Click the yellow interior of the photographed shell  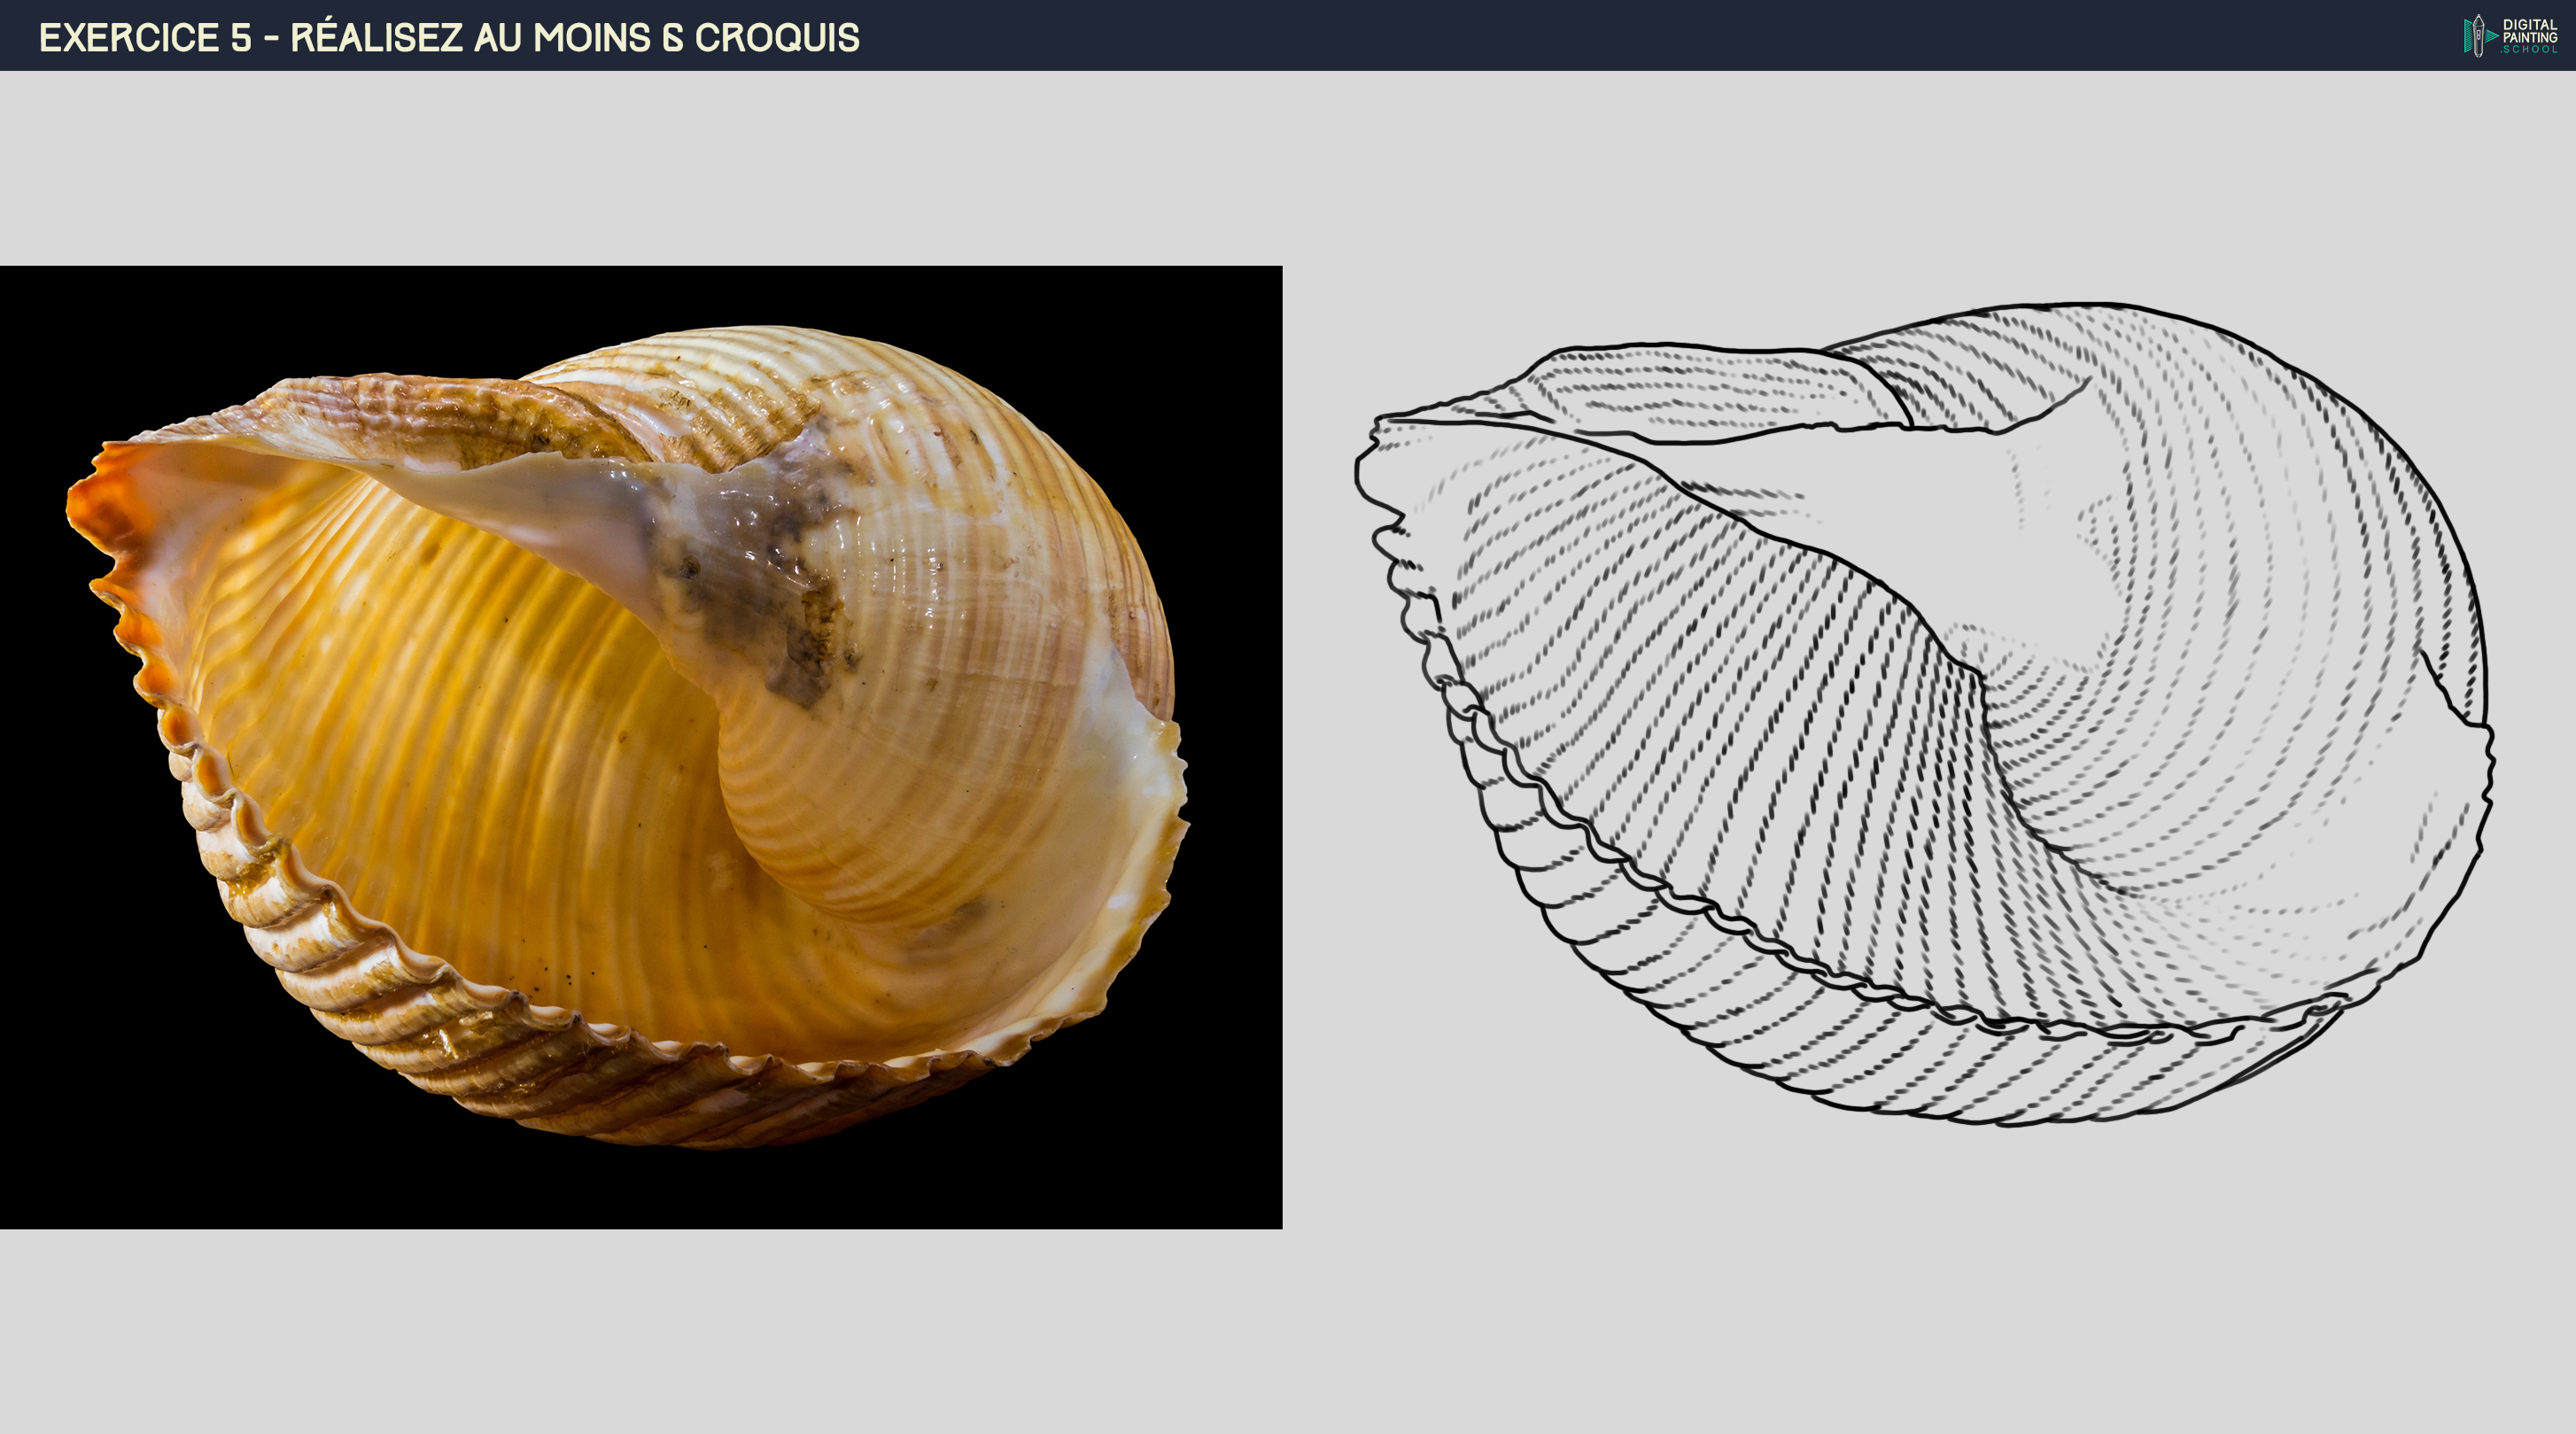(450, 700)
